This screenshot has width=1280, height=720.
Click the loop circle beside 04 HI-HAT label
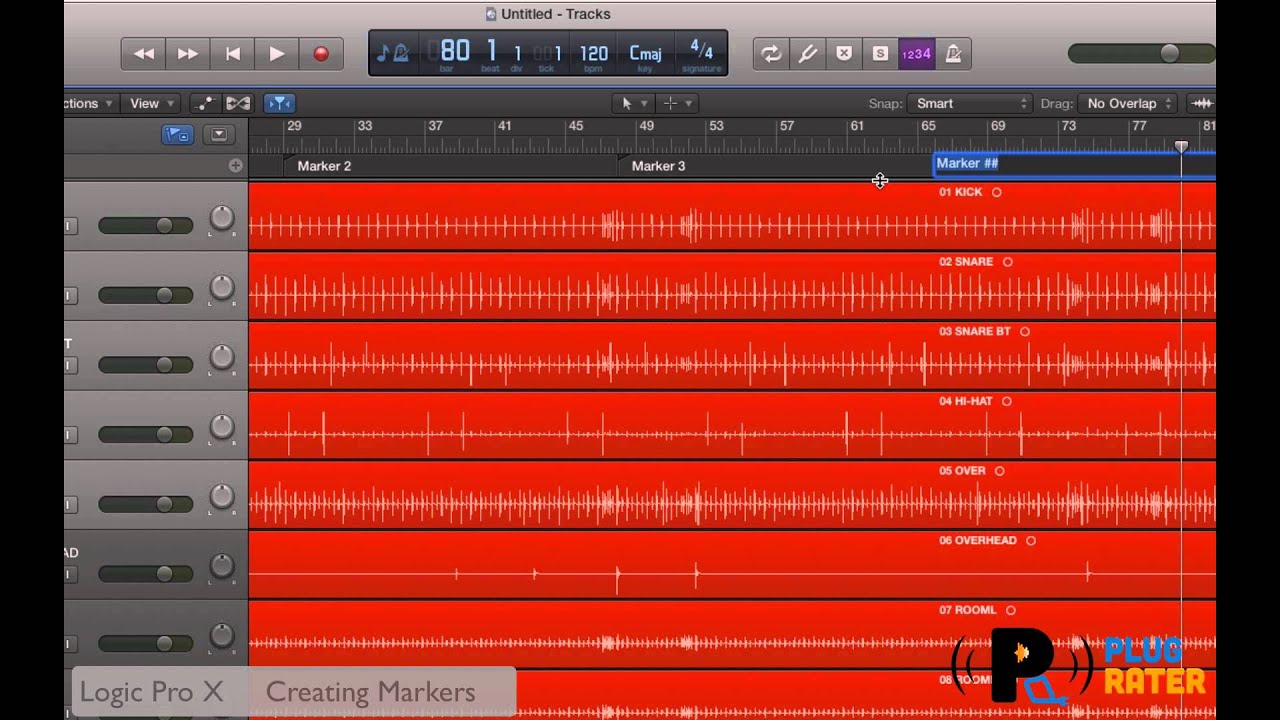1006,401
